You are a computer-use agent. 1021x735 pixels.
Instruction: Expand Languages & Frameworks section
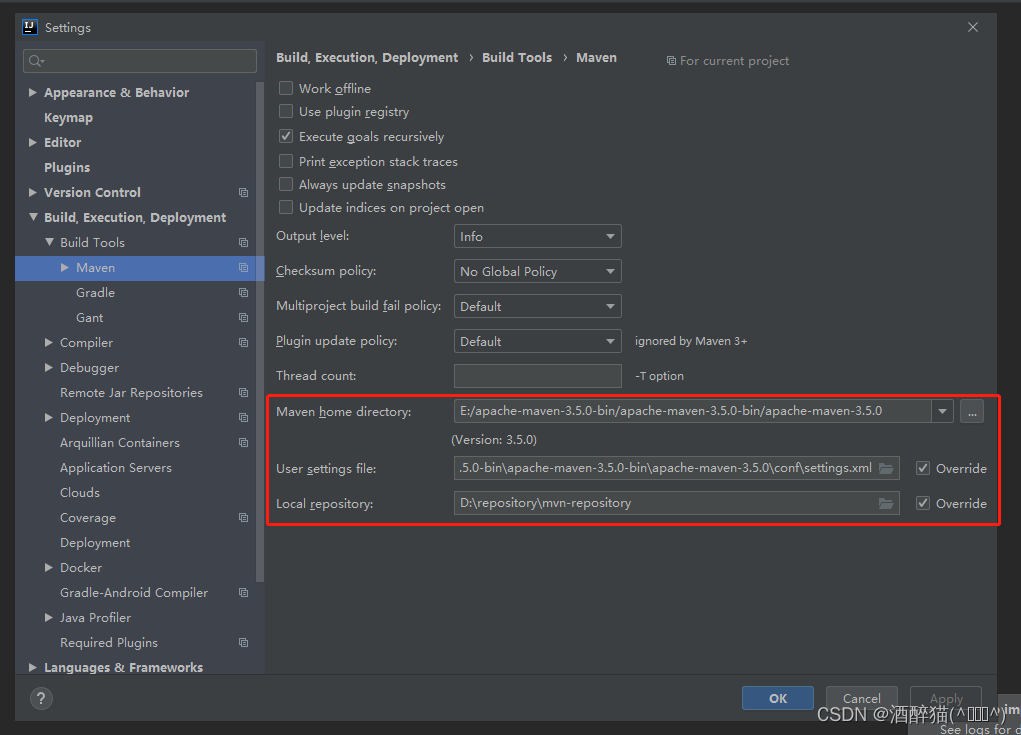33,667
